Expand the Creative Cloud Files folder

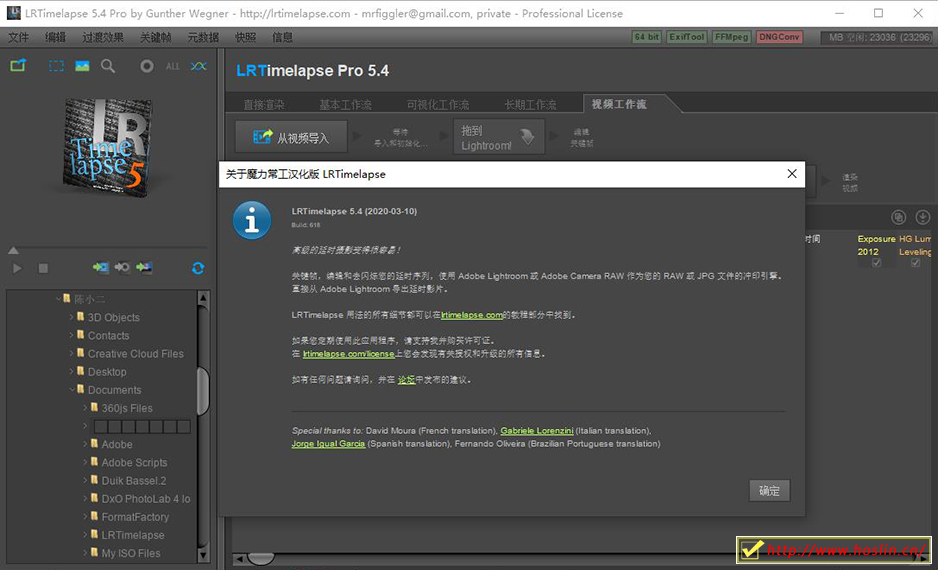pos(71,353)
